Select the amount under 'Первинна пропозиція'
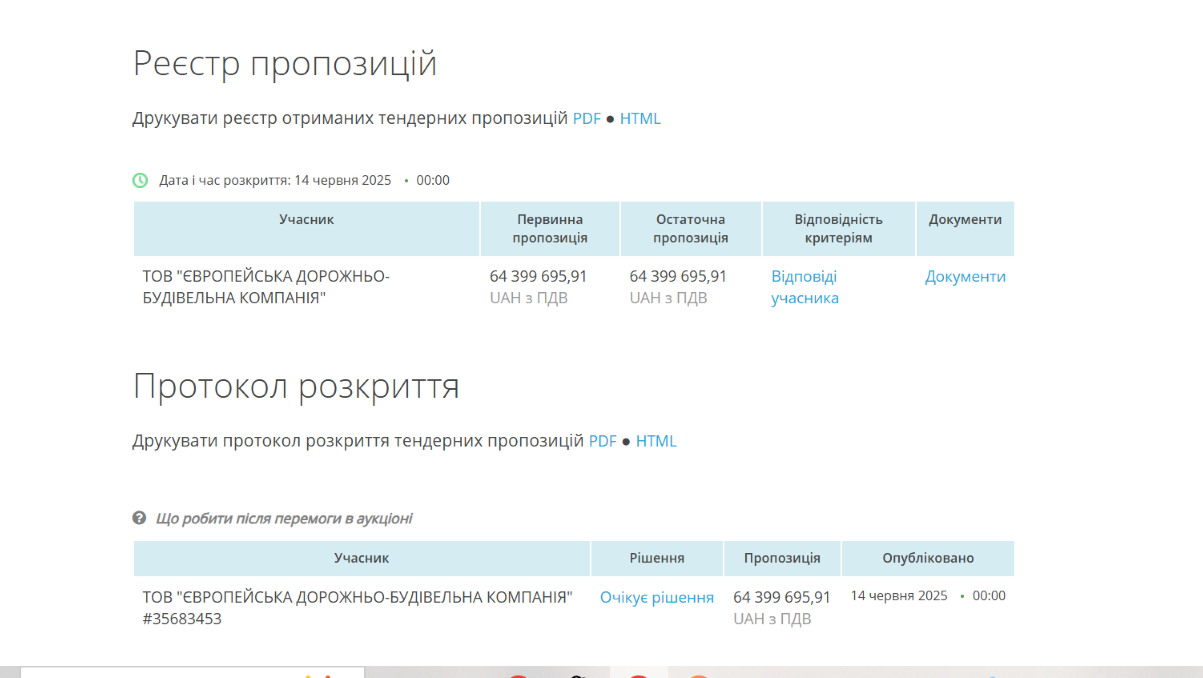 [539, 277]
